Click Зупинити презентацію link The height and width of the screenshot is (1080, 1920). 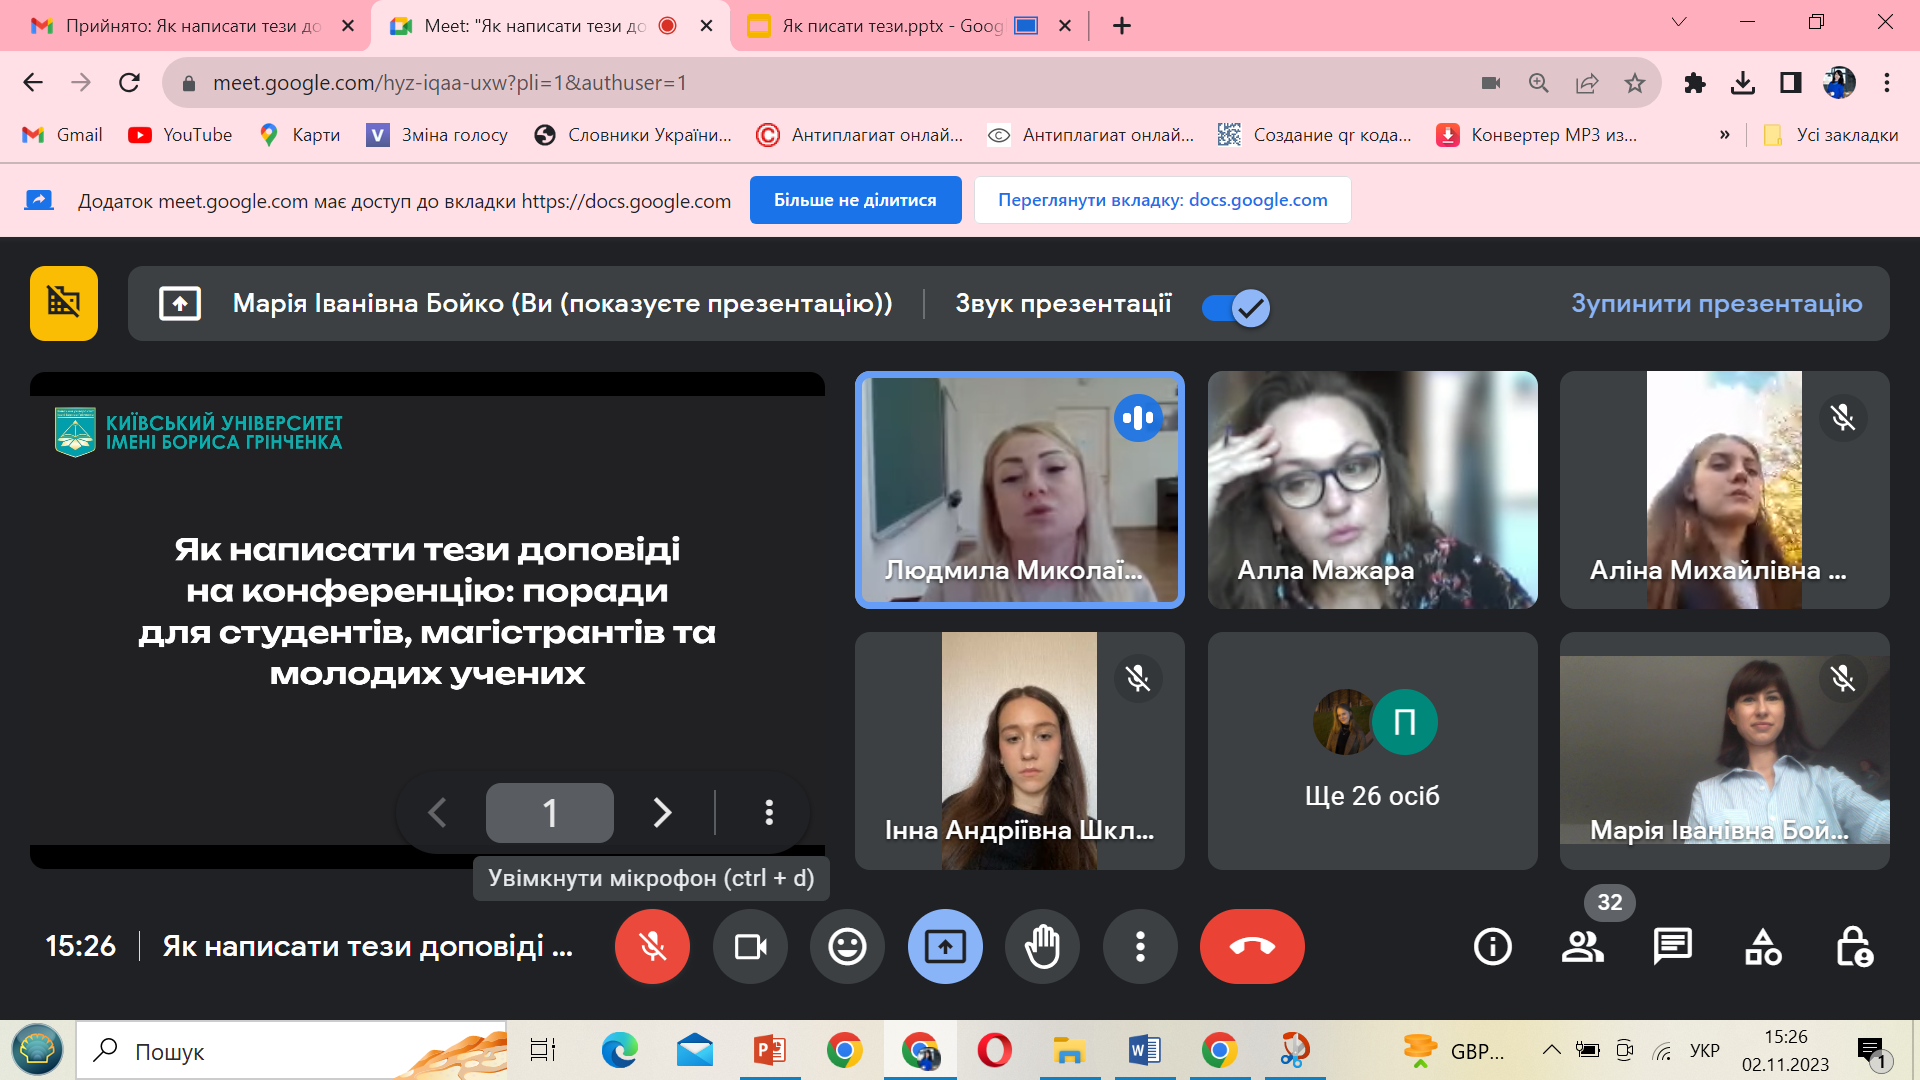pos(1716,303)
